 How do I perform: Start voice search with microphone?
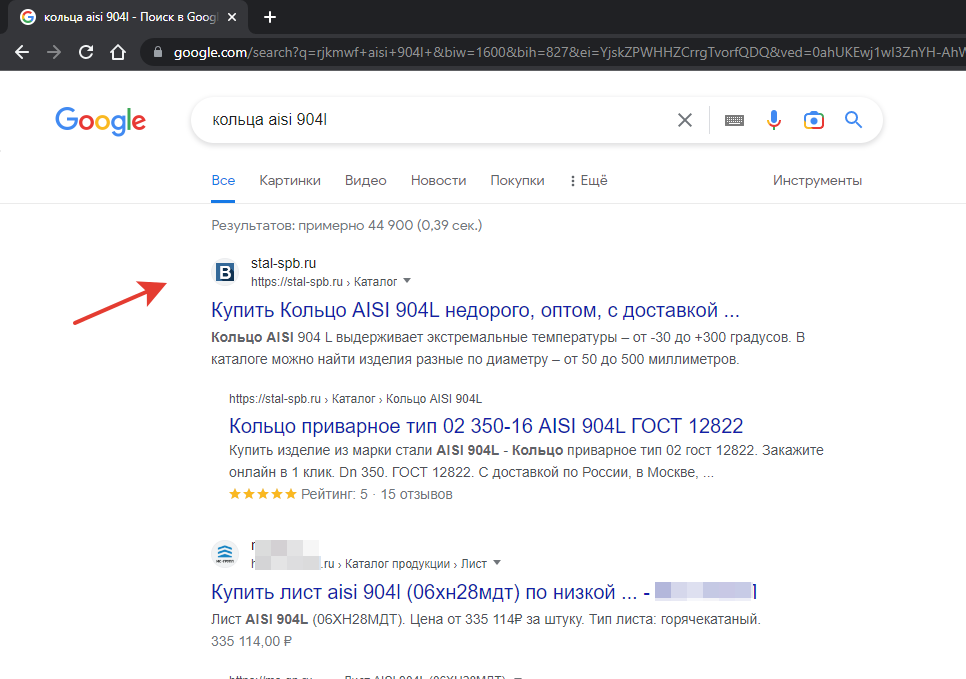click(x=774, y=121)
